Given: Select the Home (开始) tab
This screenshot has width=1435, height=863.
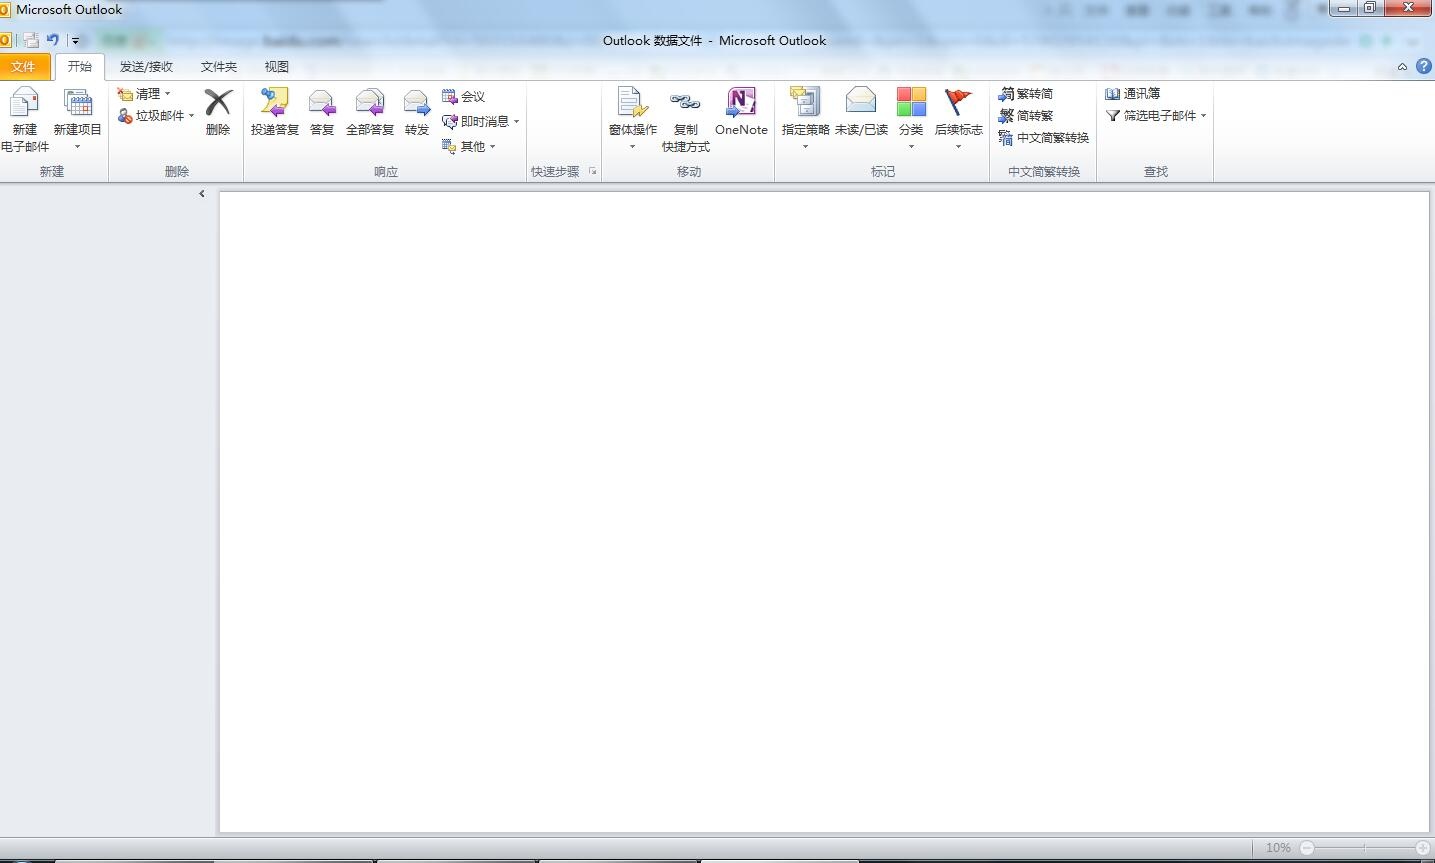Looking at the screenshot, I should pos(79,67).
